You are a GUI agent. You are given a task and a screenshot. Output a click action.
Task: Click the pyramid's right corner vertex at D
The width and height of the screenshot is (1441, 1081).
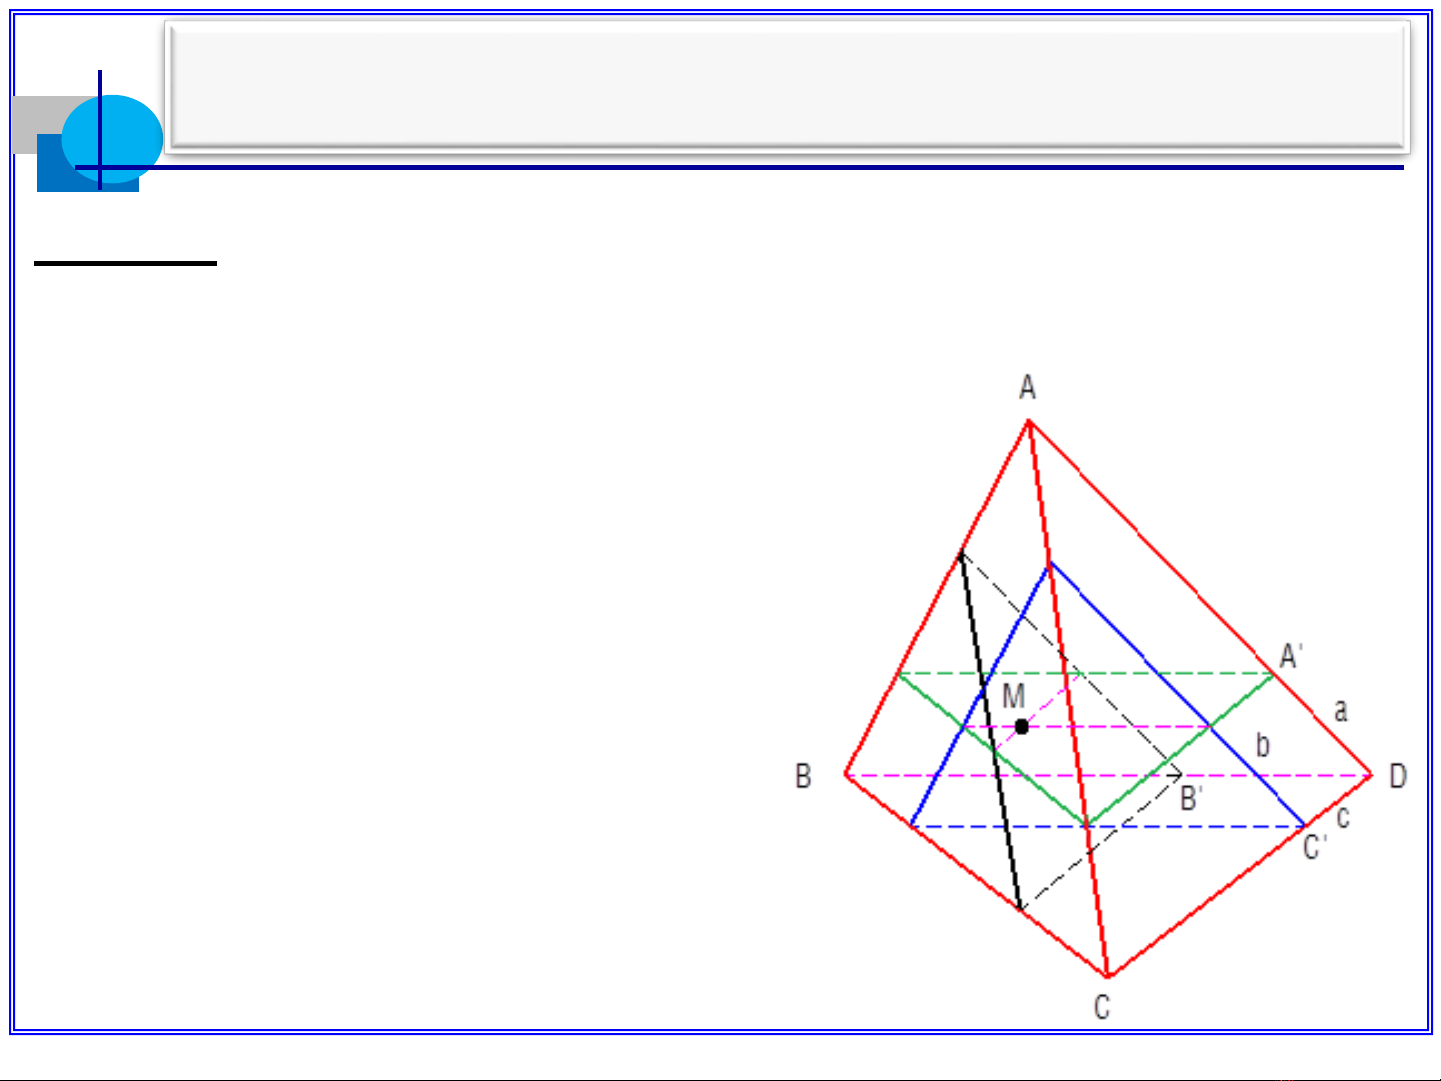tap(1371, 775)
